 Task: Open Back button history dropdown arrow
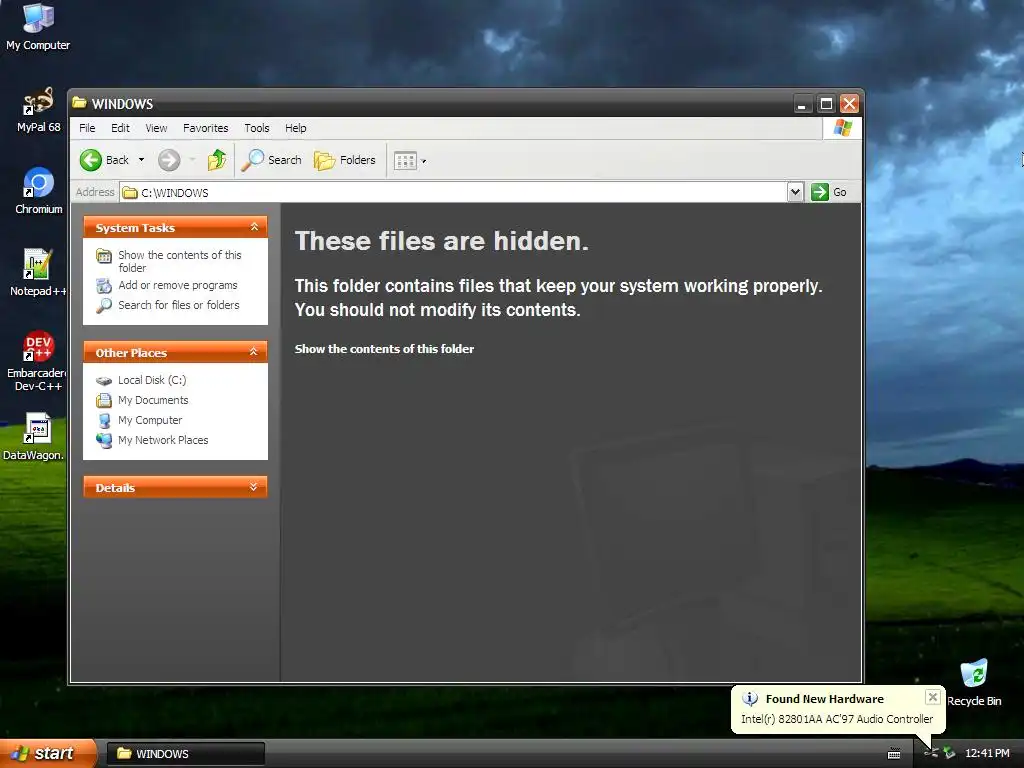pos(141,160)
